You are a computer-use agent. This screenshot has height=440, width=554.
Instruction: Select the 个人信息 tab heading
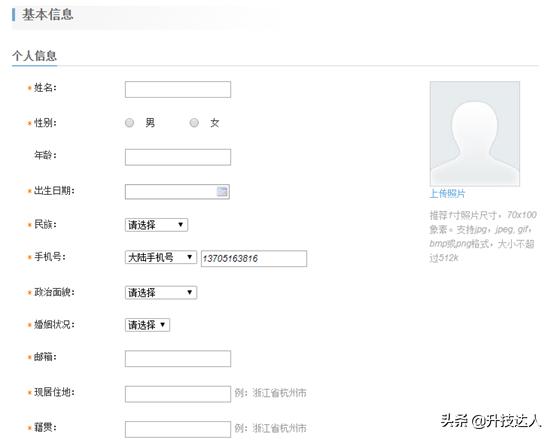point(34,56)
